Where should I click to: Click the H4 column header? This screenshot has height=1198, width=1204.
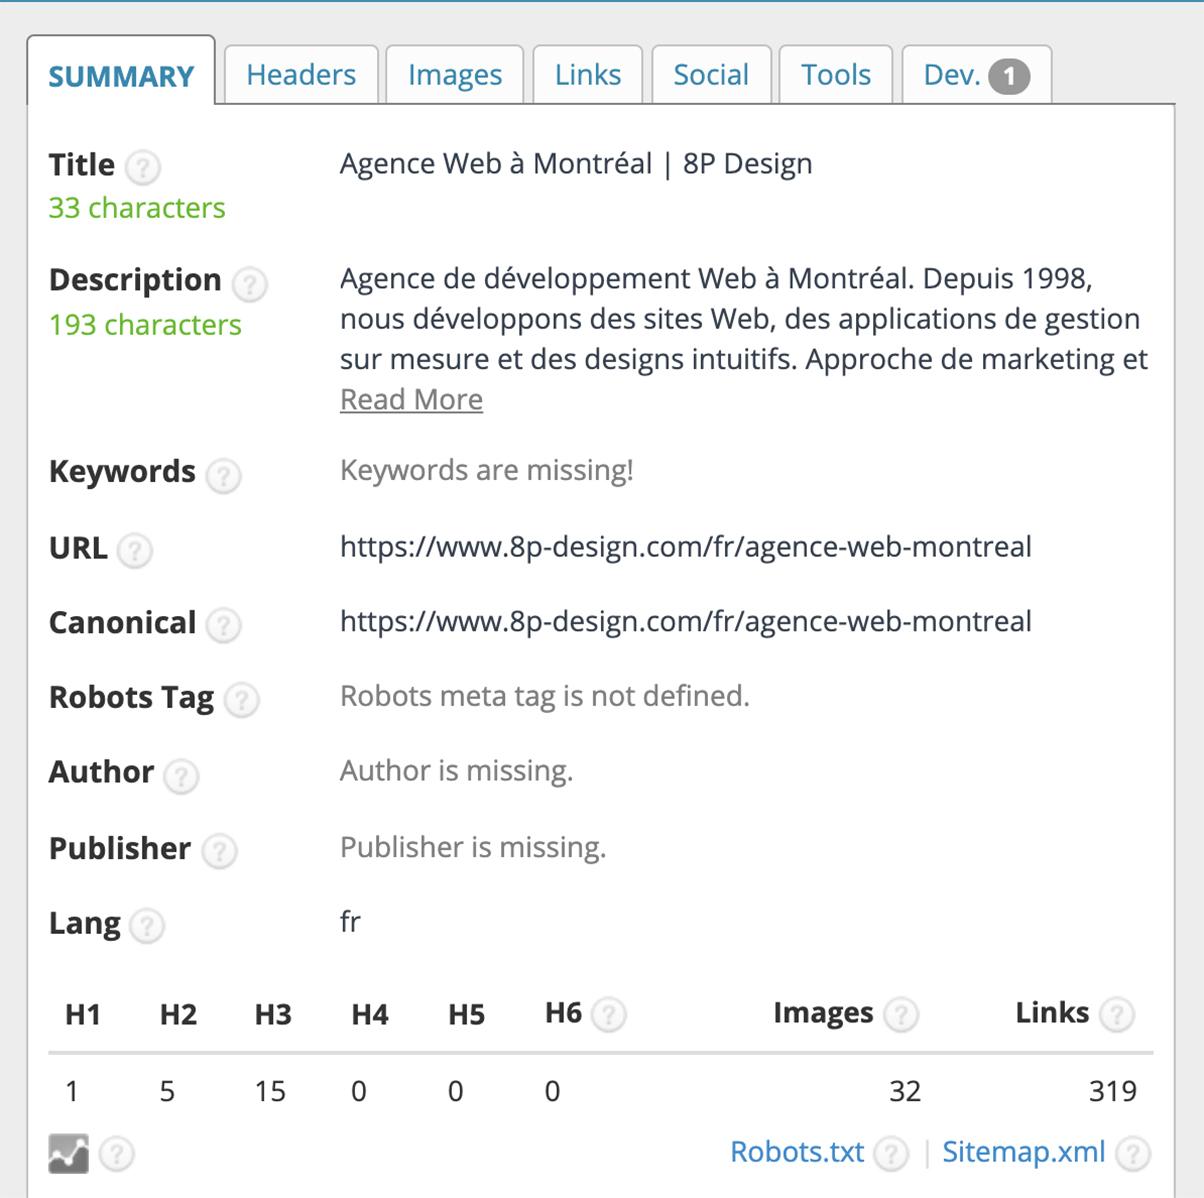[370, 1015]
